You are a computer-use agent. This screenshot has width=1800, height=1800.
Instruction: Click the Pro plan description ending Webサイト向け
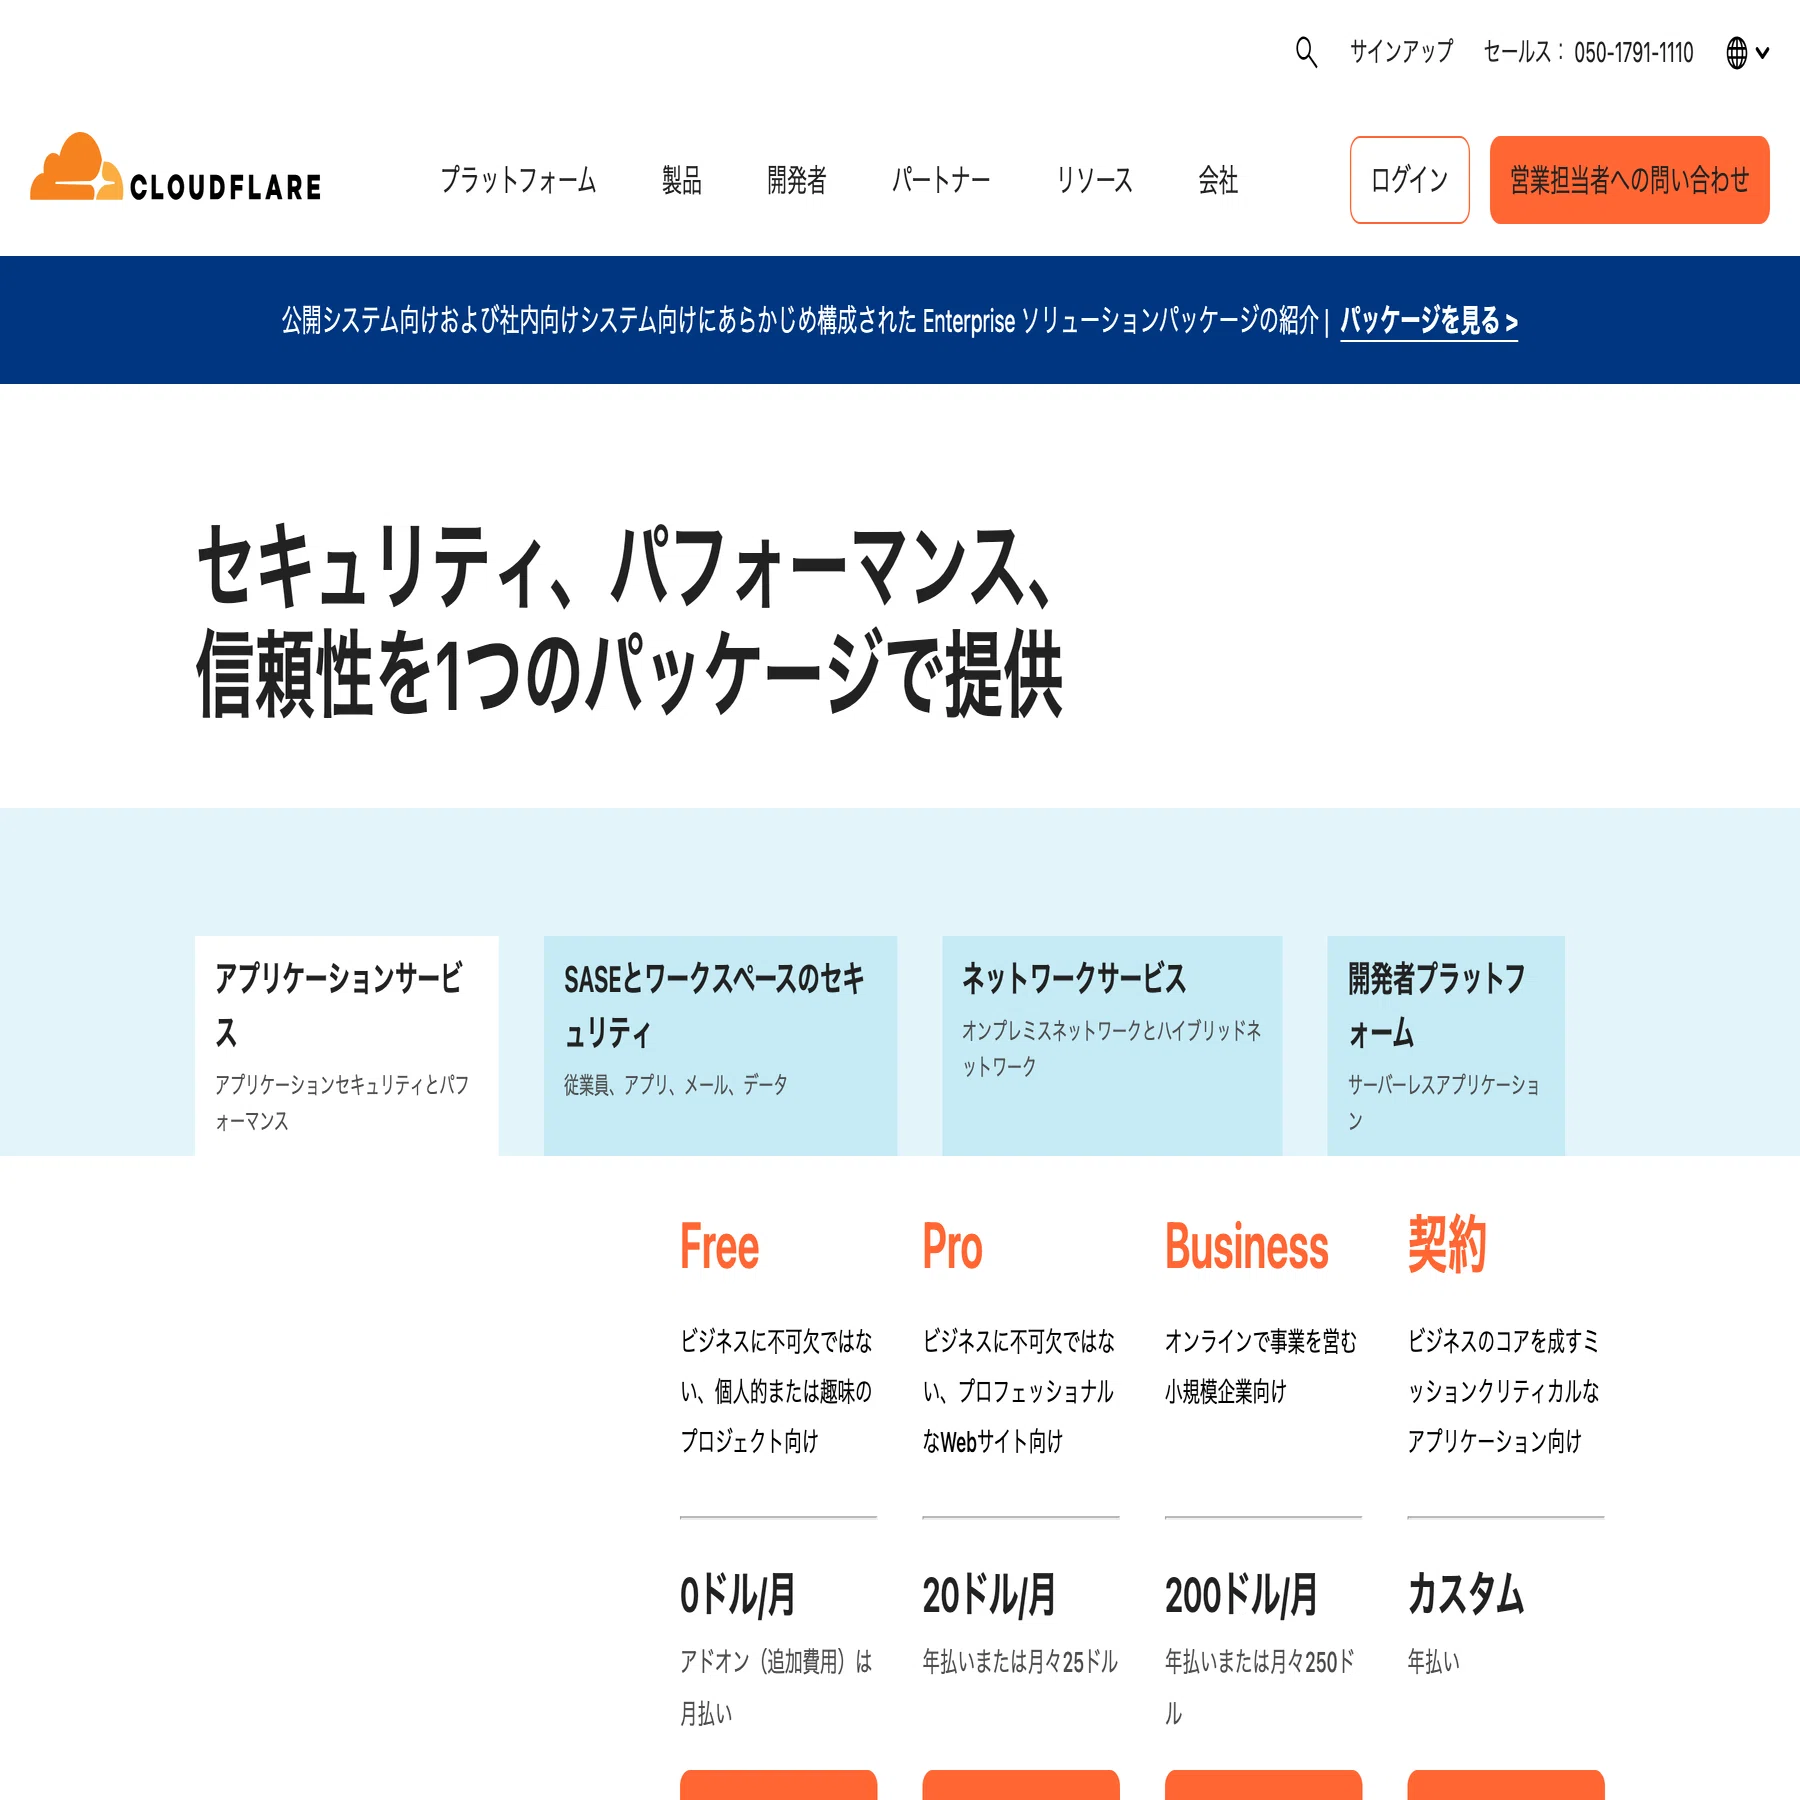tap(1018, 1391)
